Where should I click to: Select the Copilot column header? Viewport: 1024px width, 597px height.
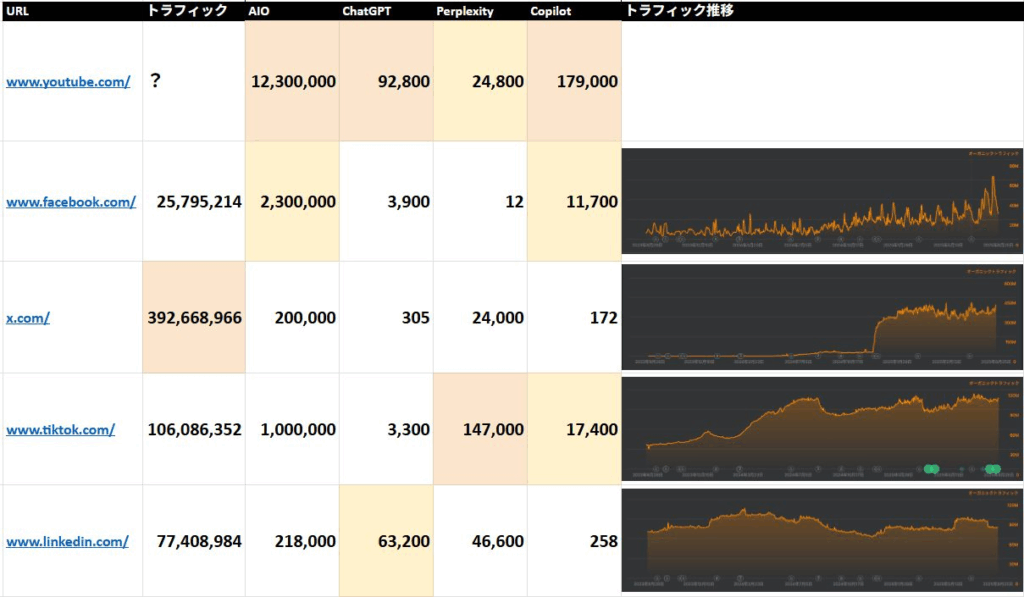click(x=551, y=11)
